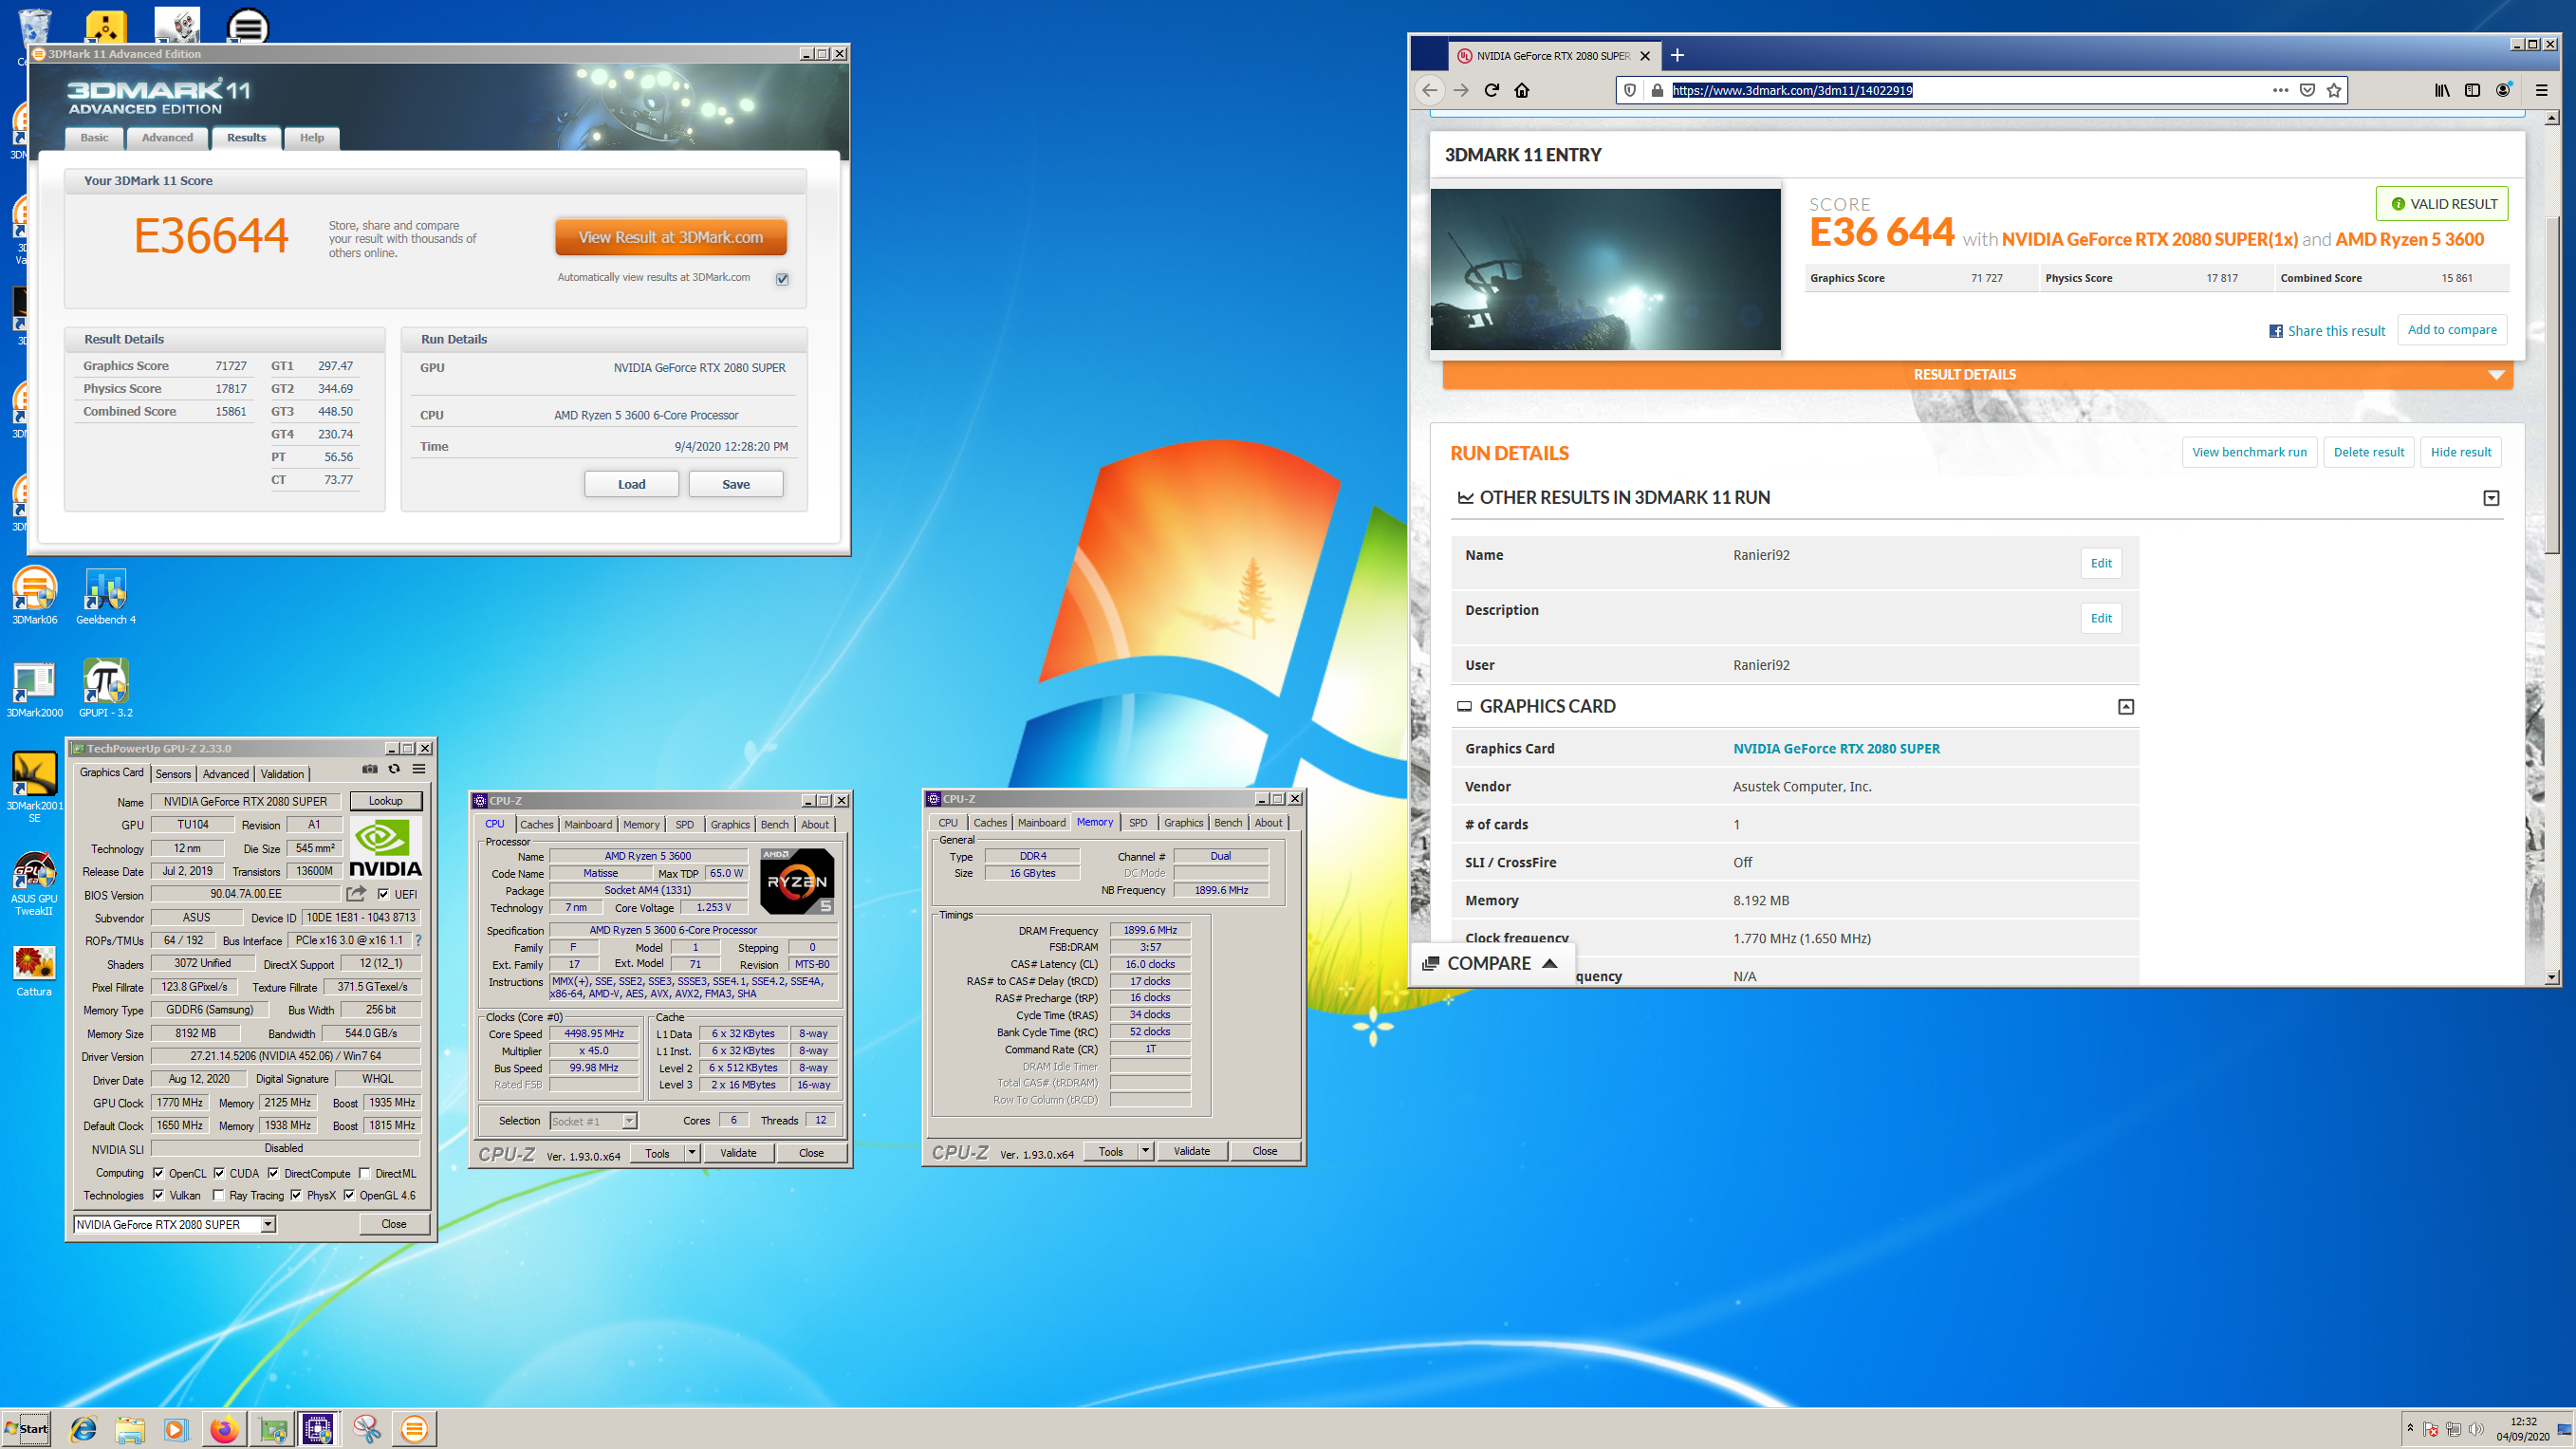The image size is (2576, 1449).
Task: Expand Other Results in 3DMark 11 Run
Action: pos(2491,498)
